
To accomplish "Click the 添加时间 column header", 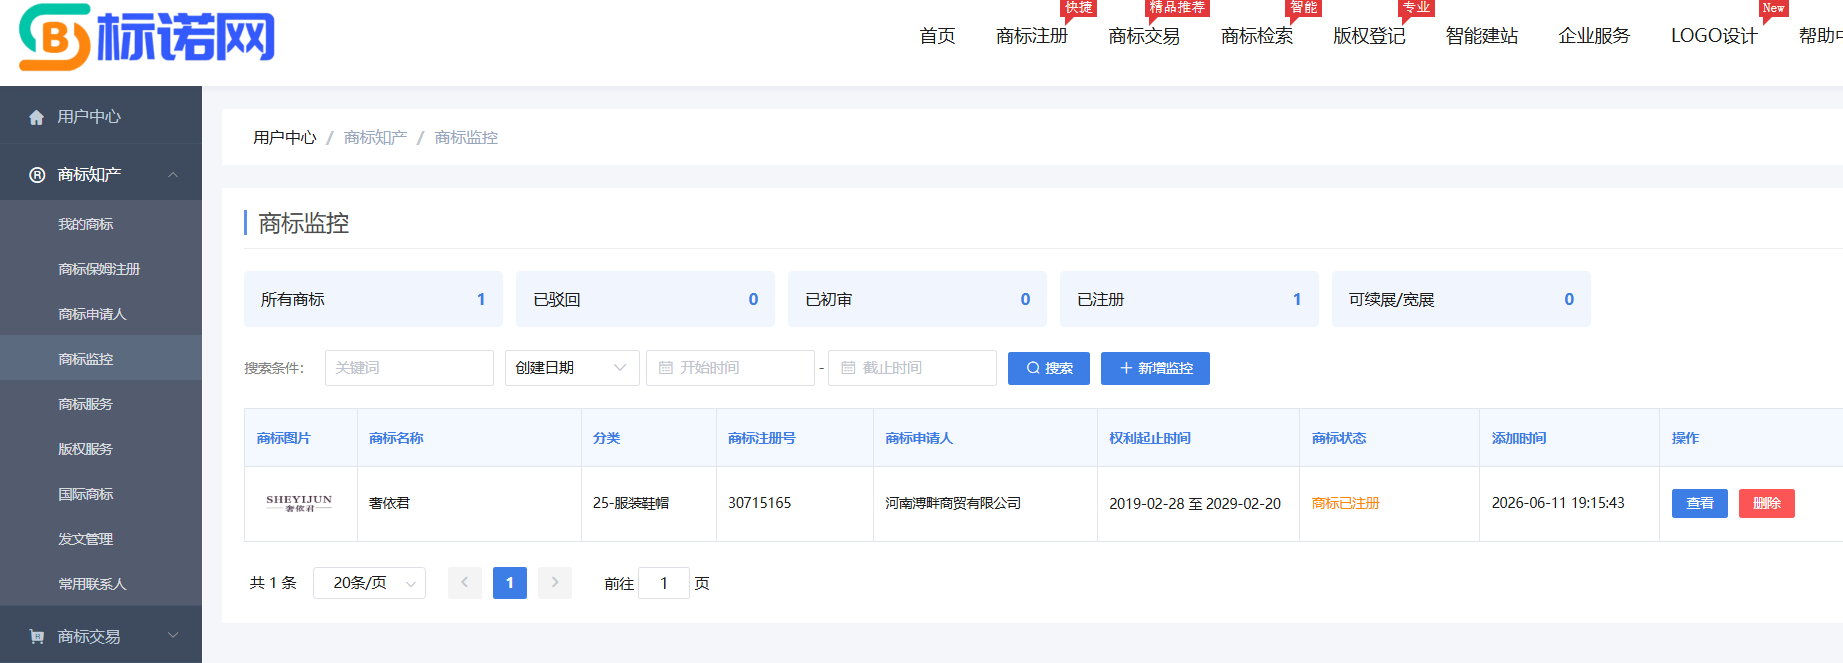I will pos(1519,438).
